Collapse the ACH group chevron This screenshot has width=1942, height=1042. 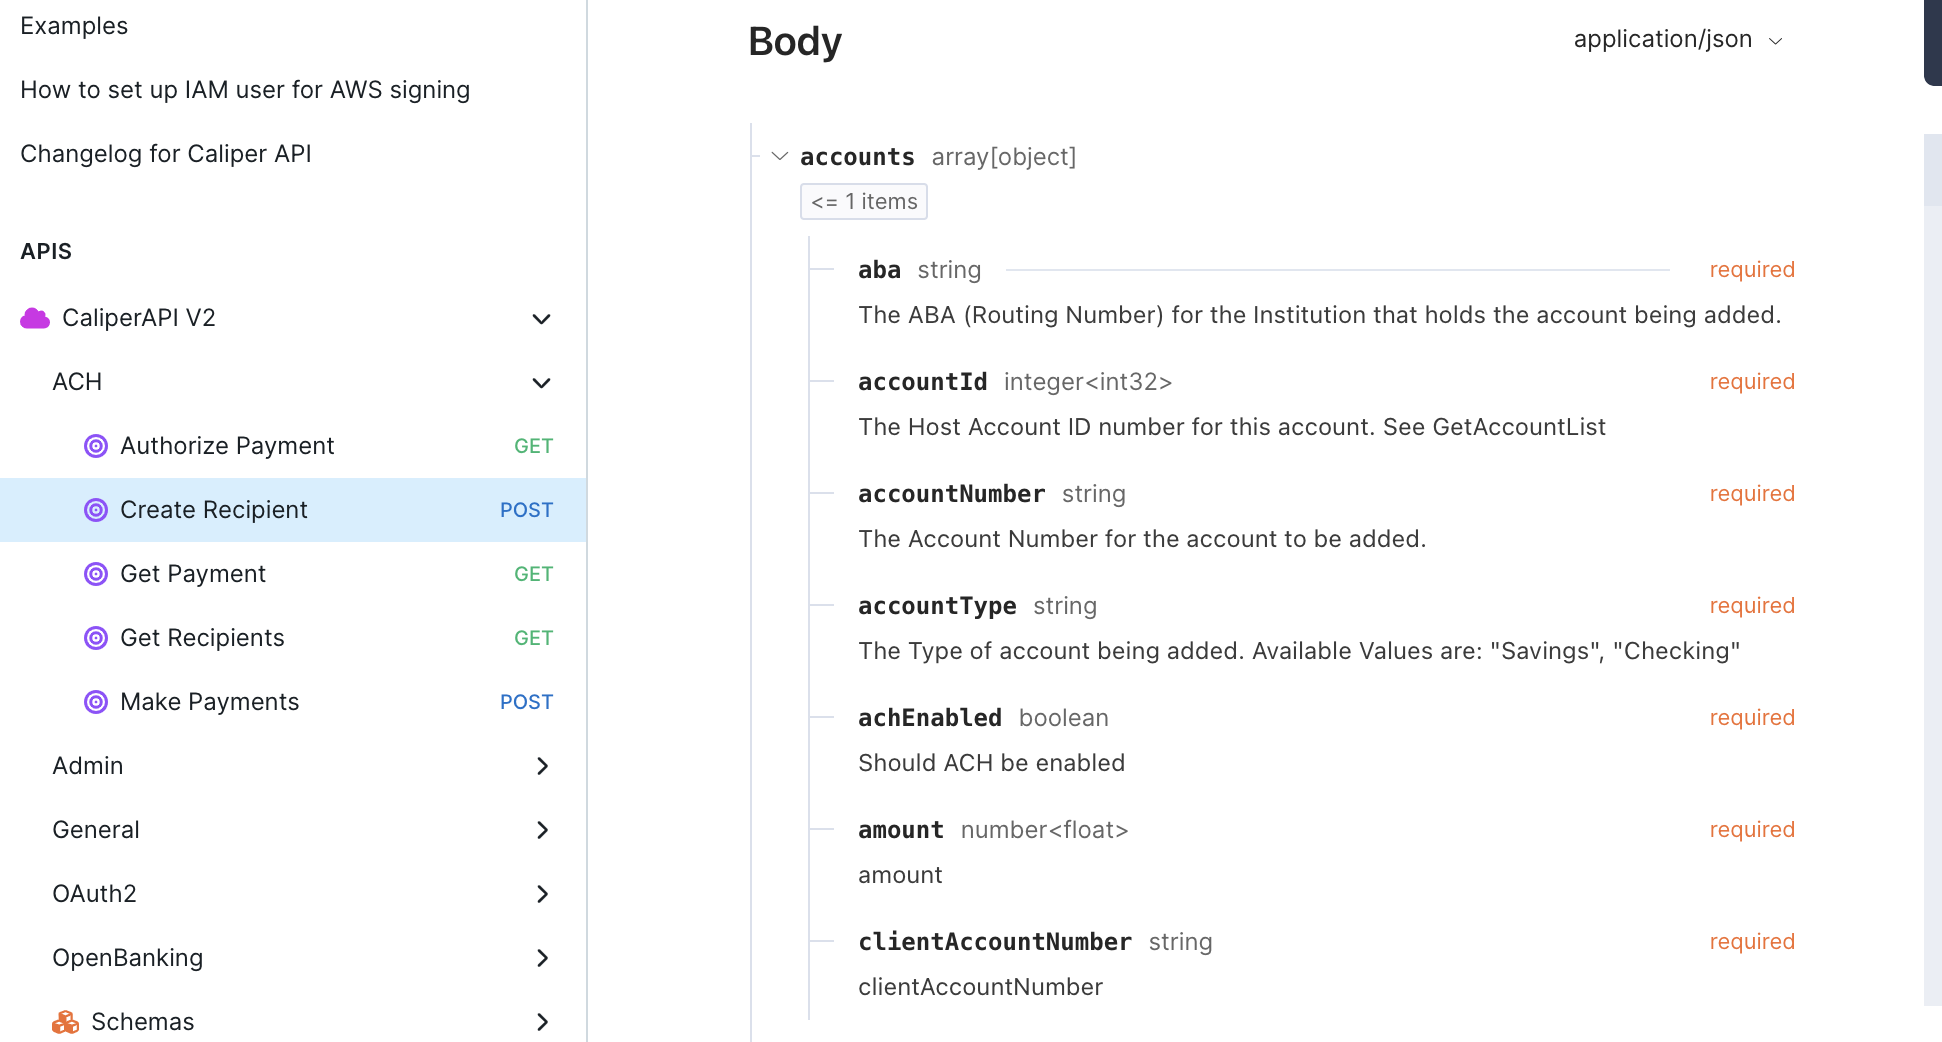click(x=542, y=383)
